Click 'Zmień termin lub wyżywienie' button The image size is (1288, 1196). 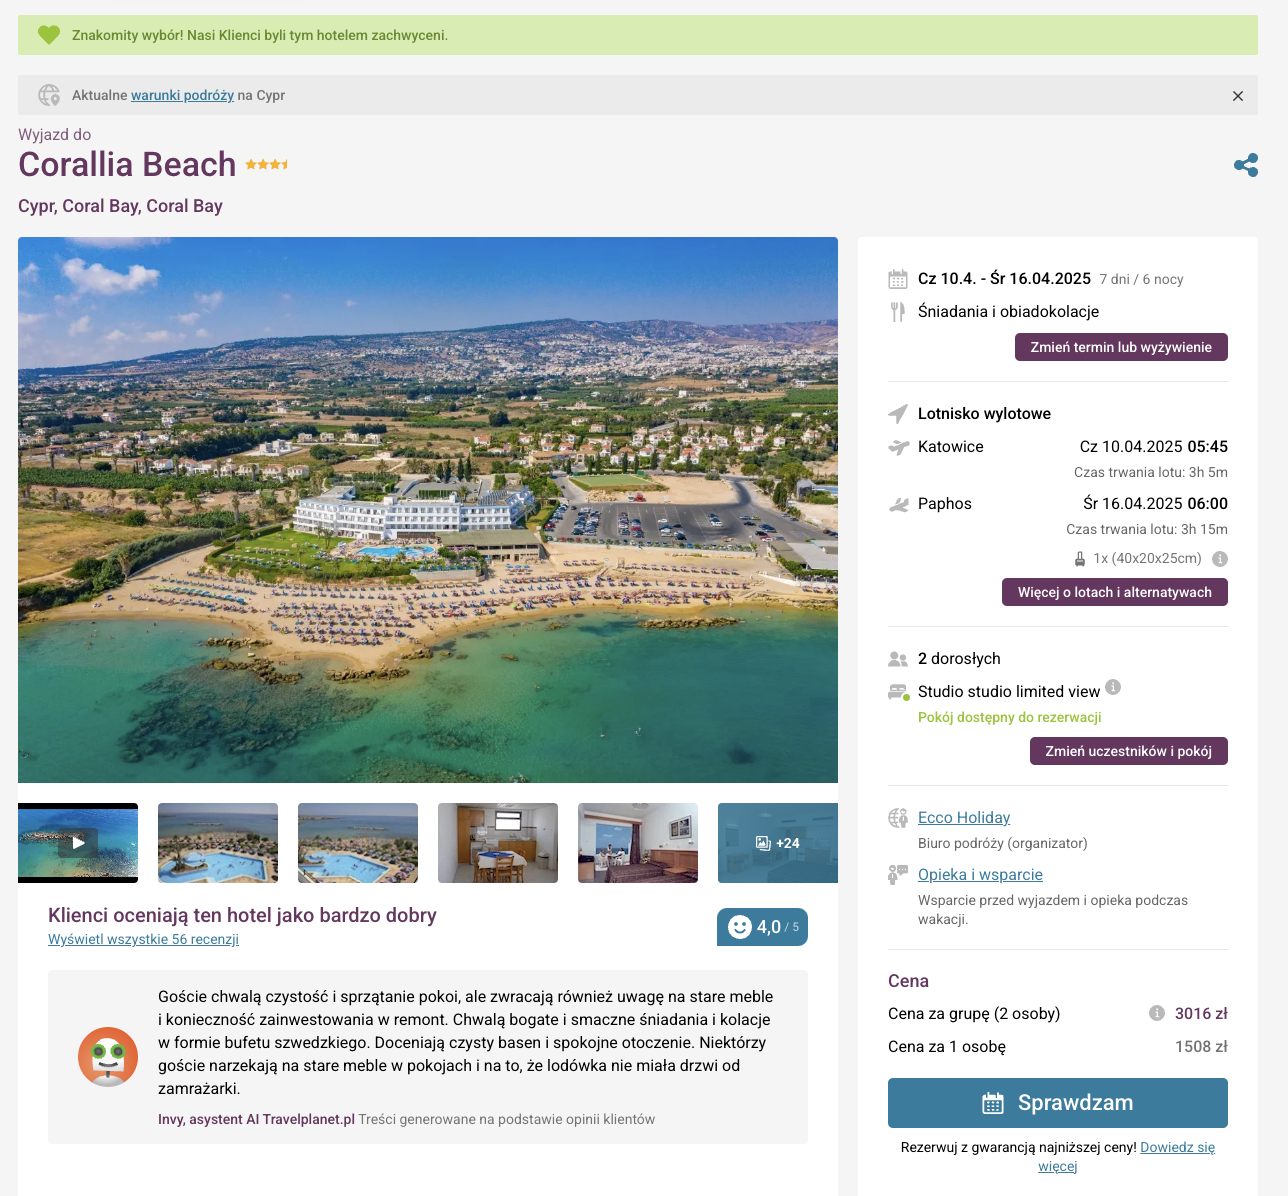pos(1121,347)
